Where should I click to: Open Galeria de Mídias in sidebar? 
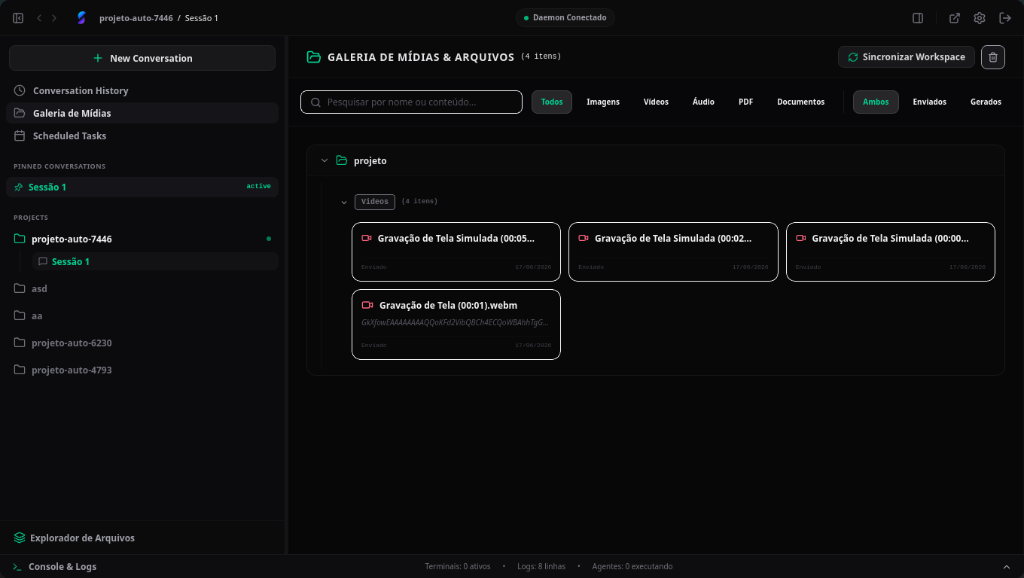point(142,113)
